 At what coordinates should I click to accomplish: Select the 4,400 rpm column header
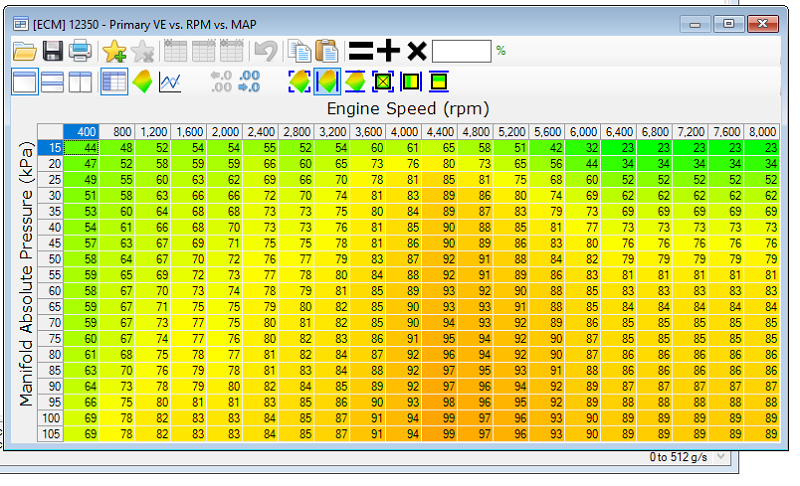440,132
